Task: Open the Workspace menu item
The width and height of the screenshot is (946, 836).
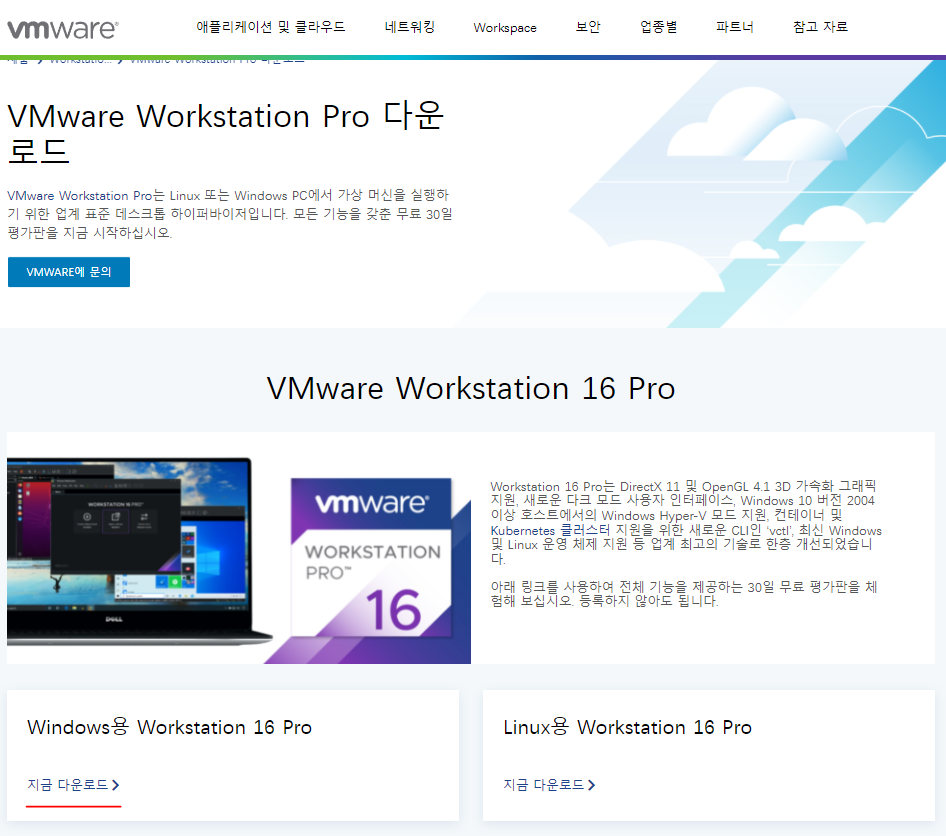Action: [505, 28]
